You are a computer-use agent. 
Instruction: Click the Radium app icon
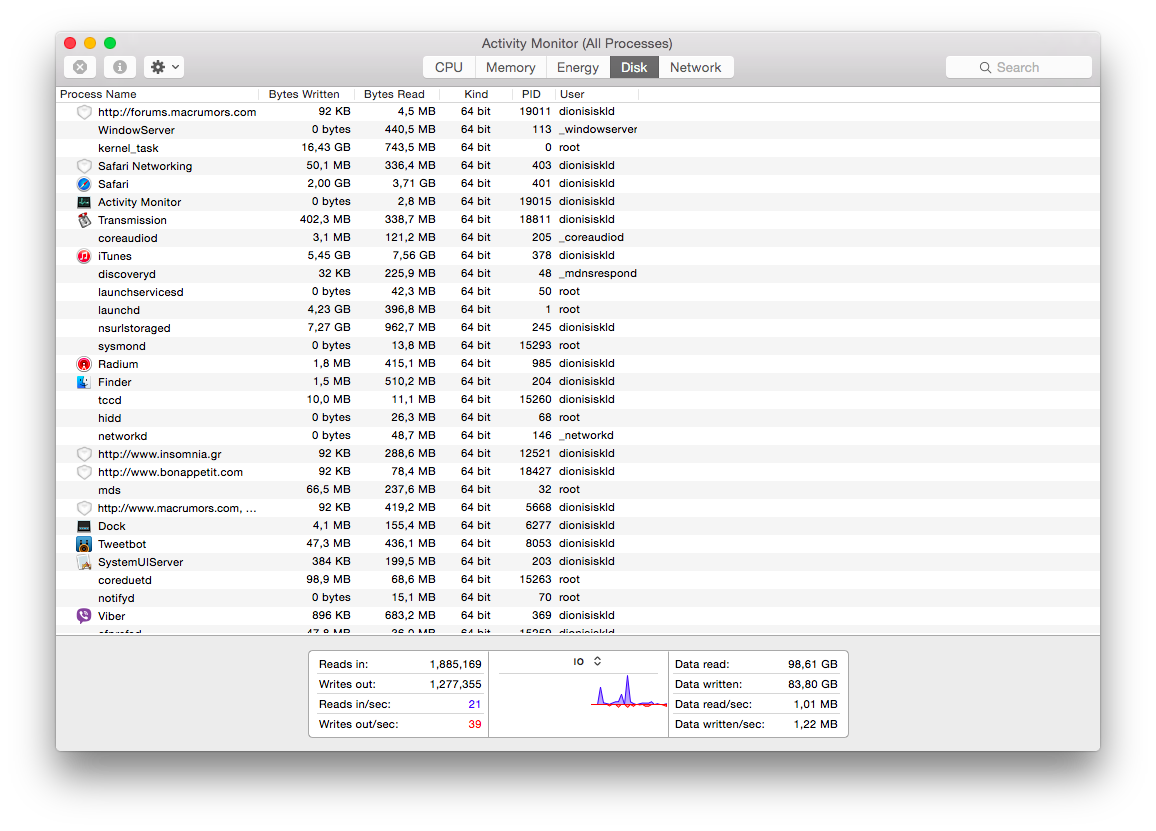[84, 364]
